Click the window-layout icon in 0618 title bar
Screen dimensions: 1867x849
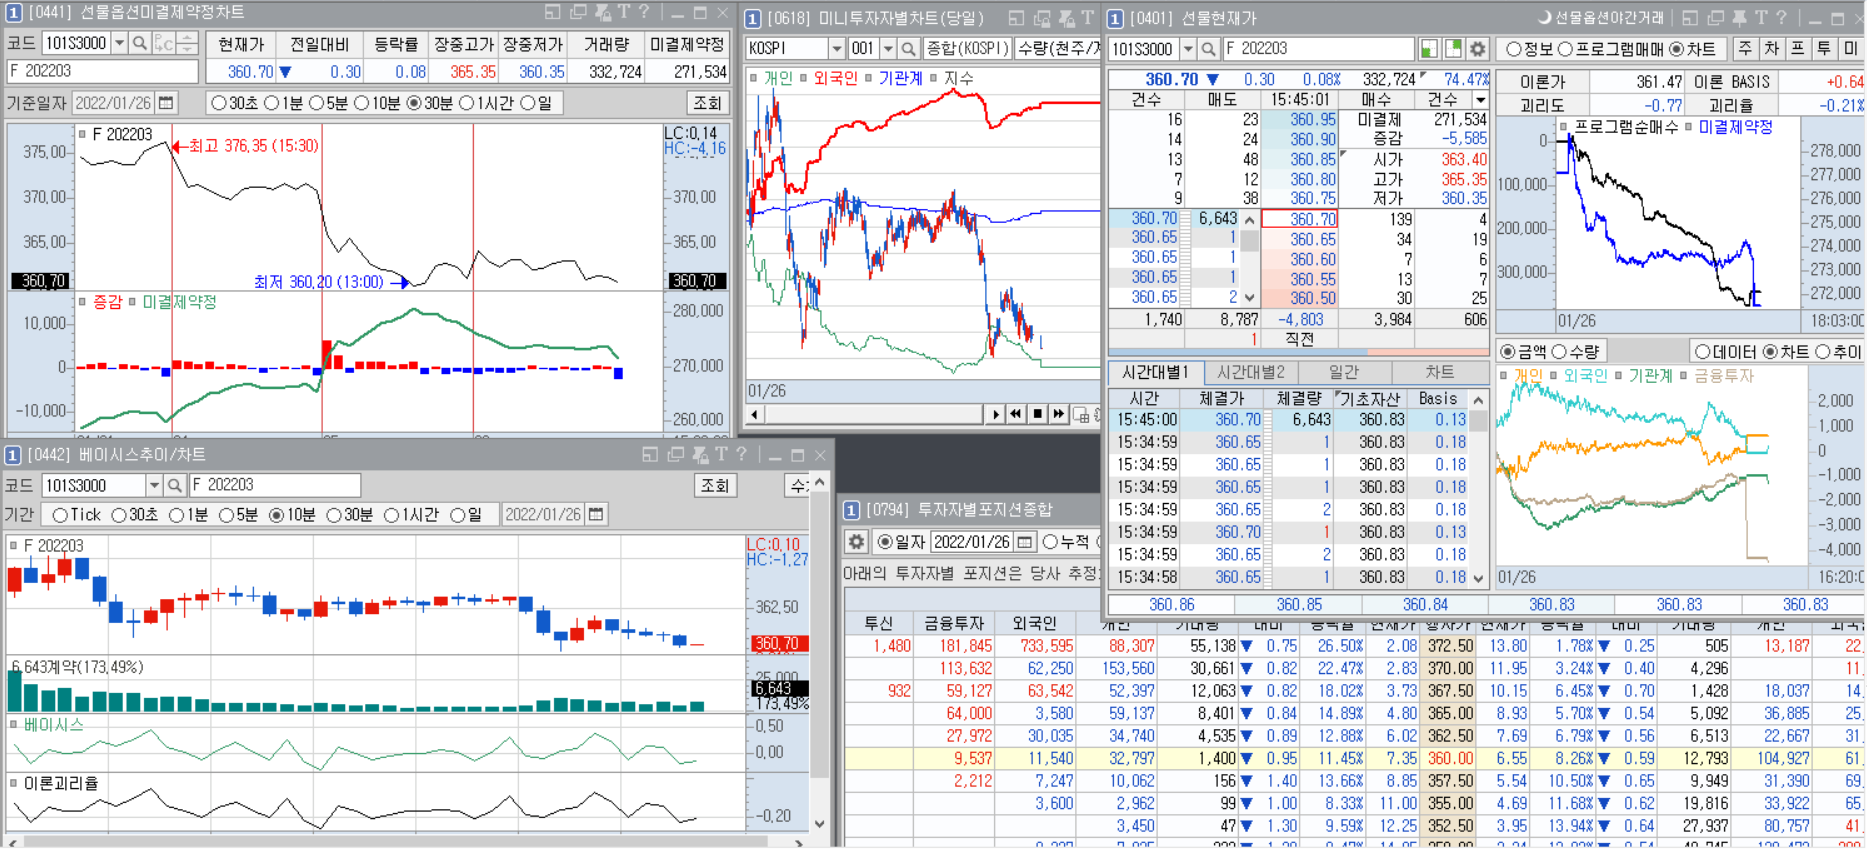[x=1017, y=18]
